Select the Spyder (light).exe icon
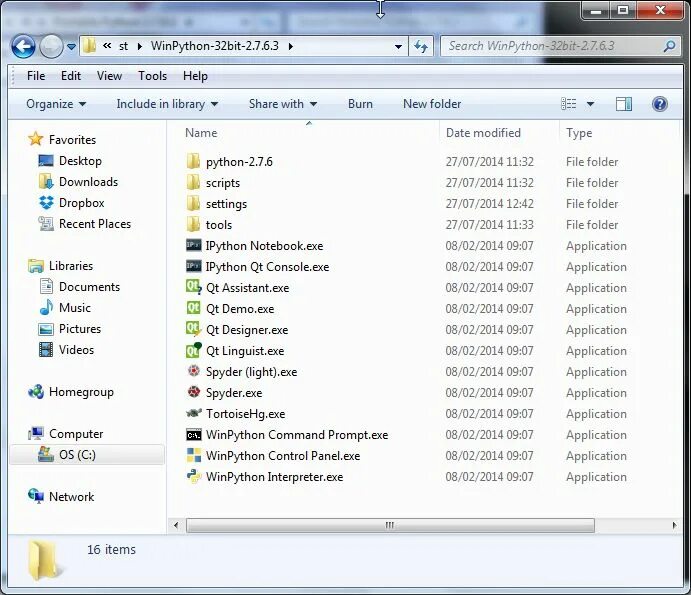Viewport: 691px width, 595px height. coord(193,371)
